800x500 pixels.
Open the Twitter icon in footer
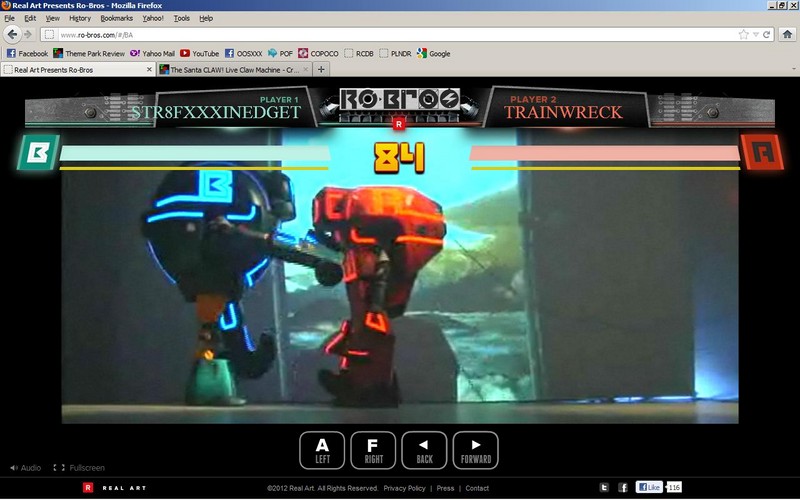tap(604, 488)
